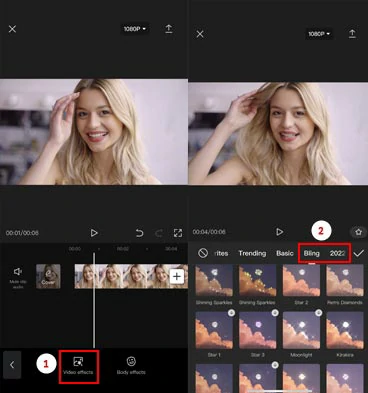This screenshot has height=393, width=368.
Task: Open Body effects in the bottom toolbar
Action: (131, 366)
